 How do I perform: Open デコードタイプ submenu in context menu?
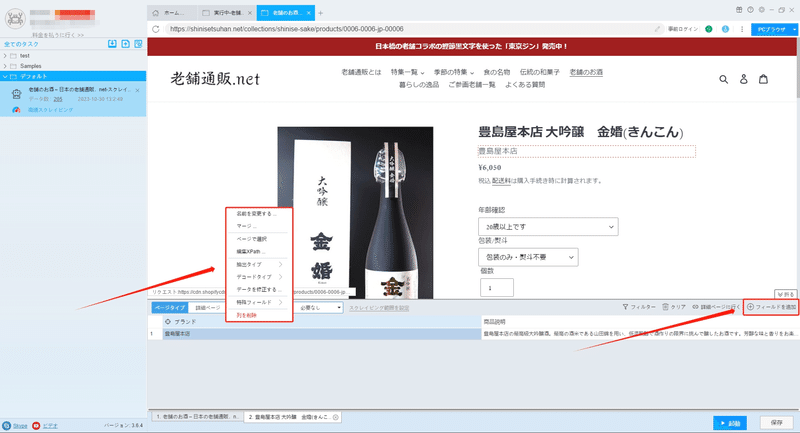tap(259, 277)
